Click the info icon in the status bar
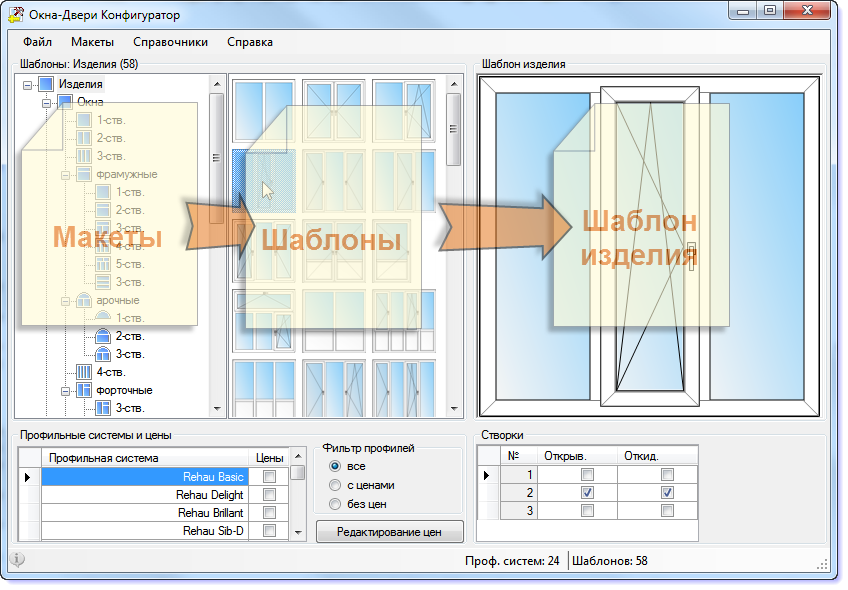848x590 pixels. click(17, 560)
